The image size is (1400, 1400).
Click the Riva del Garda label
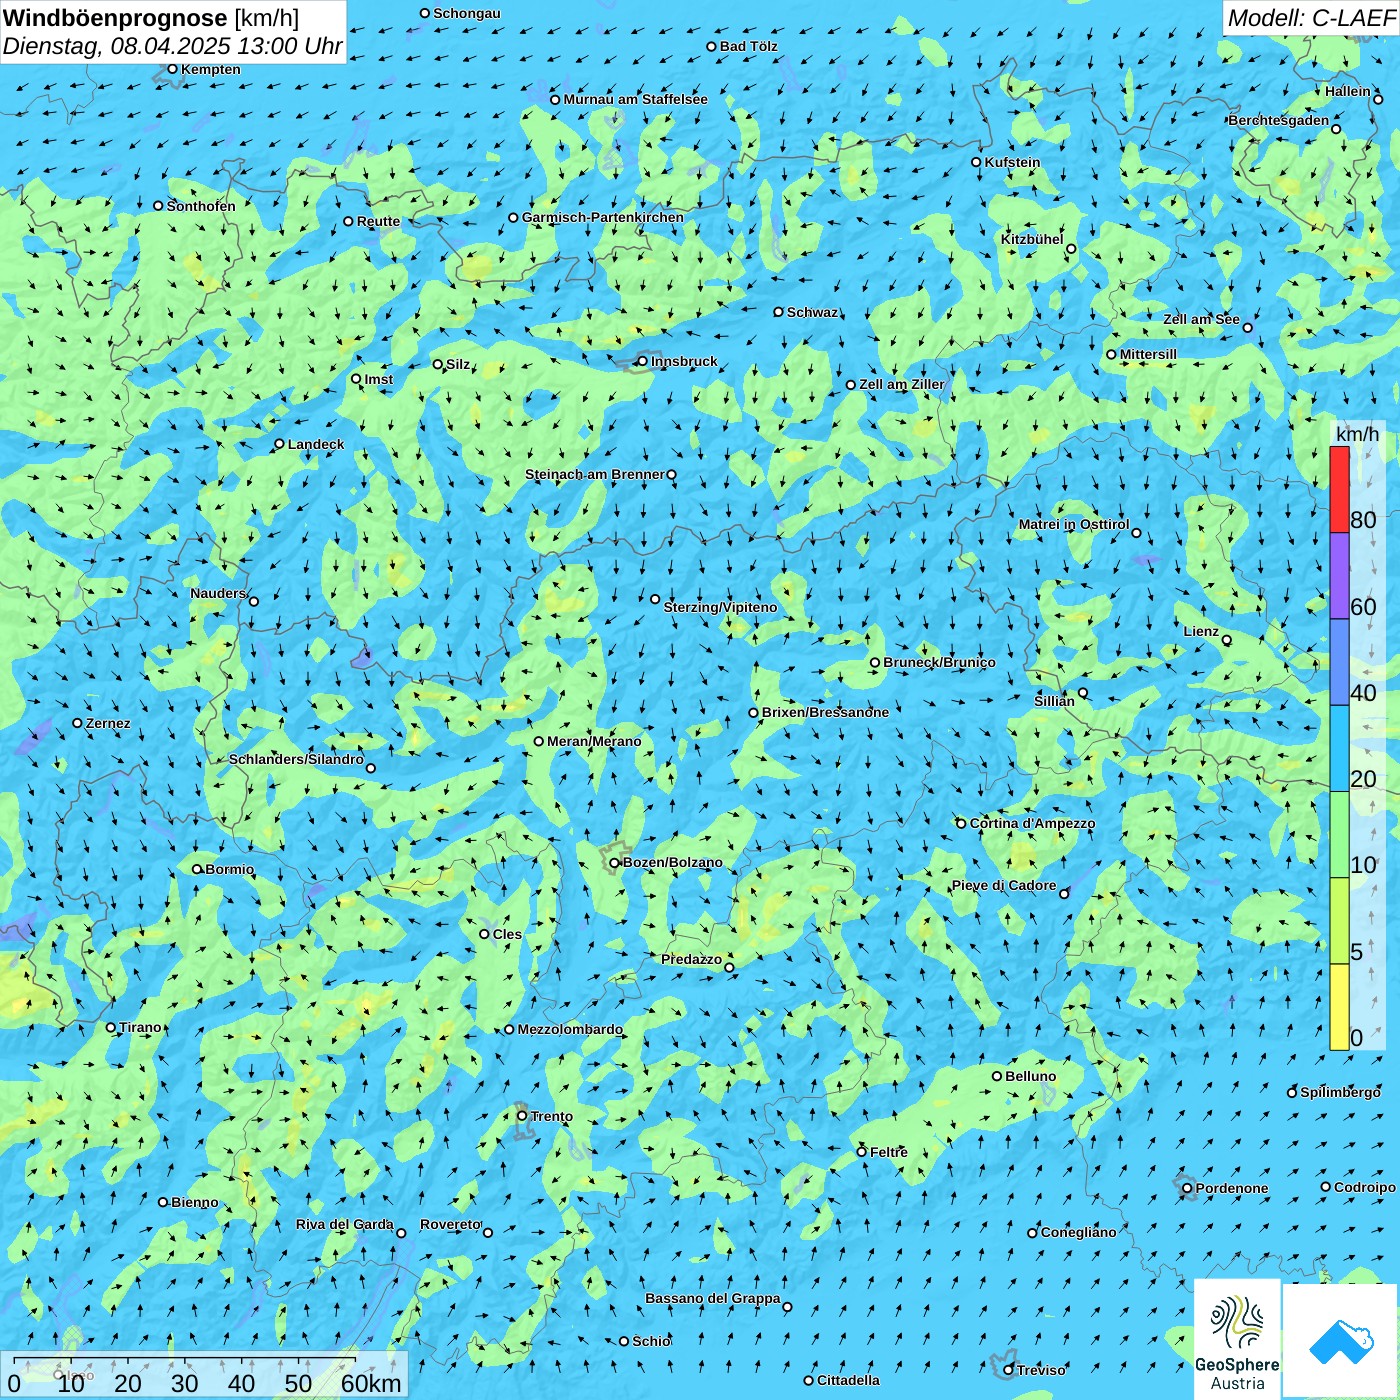pos(345,1224)
